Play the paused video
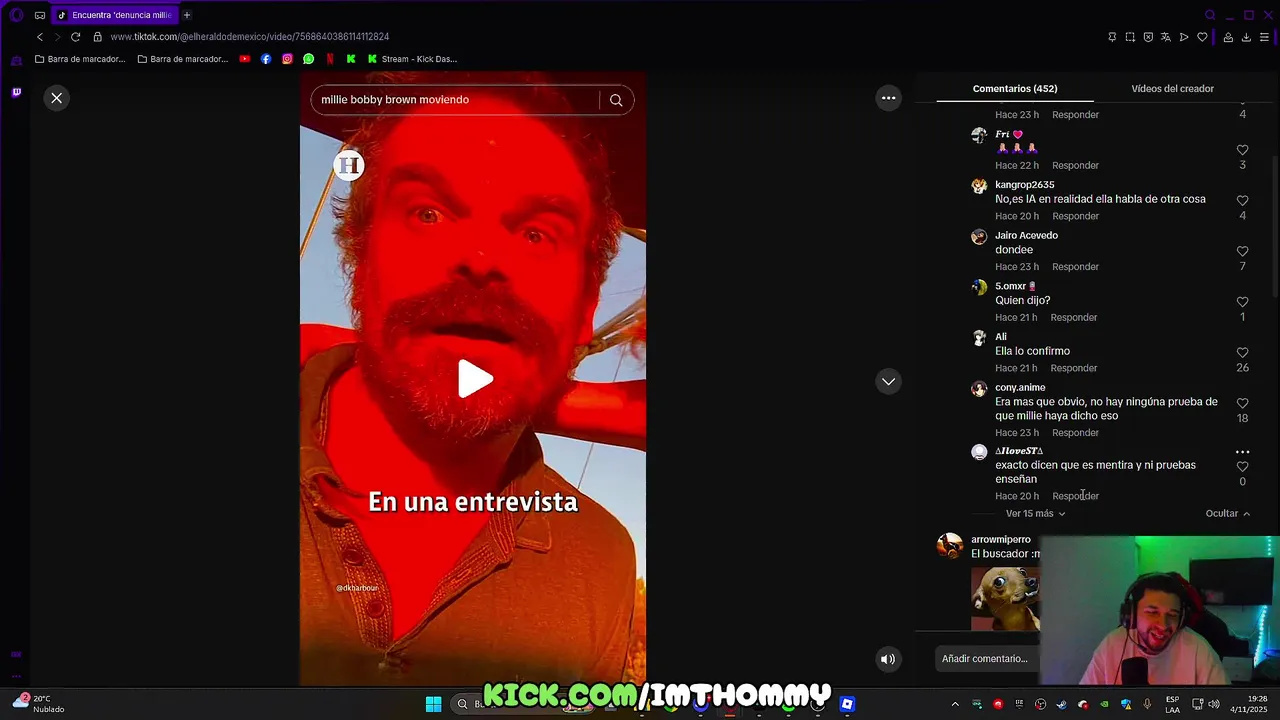The image size is (1280, 720). click(474, 379)
